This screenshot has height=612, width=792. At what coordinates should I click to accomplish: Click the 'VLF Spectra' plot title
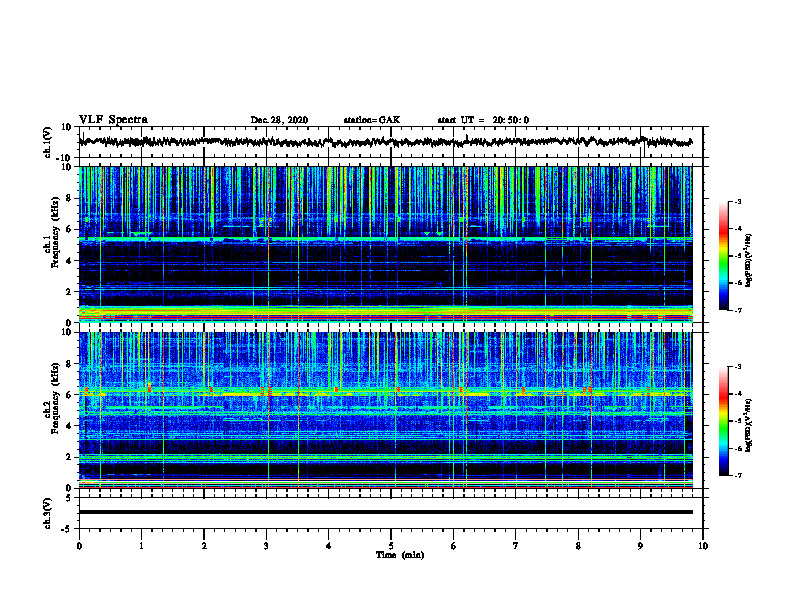click(113, 120)
